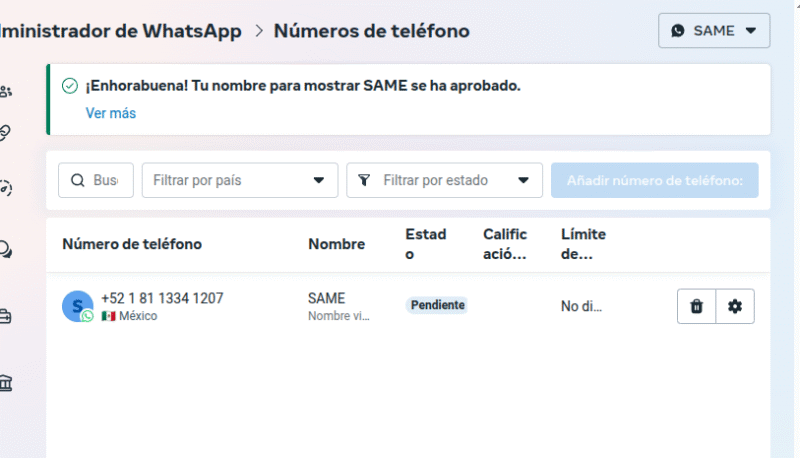Click the magnifier search icon
Image resolution: width=800 pixels, height=458 pixels.
click(x=78, y=180)
